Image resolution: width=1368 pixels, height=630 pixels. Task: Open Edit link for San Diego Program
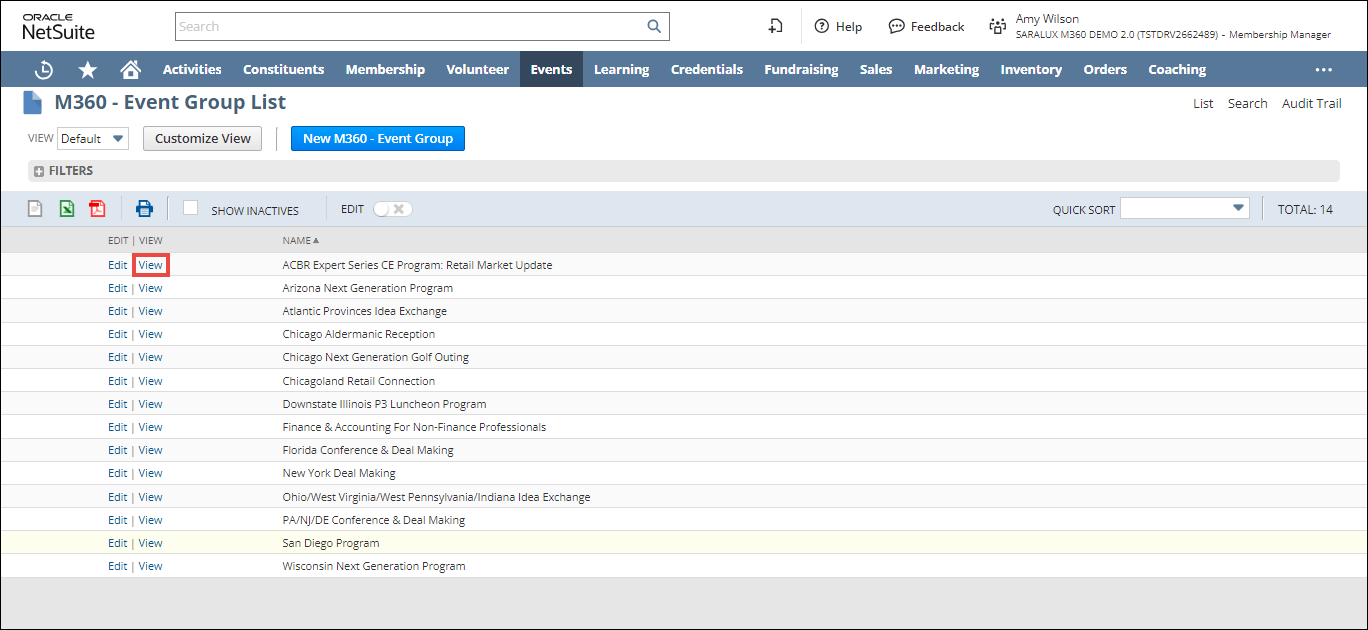pos(117,543)
